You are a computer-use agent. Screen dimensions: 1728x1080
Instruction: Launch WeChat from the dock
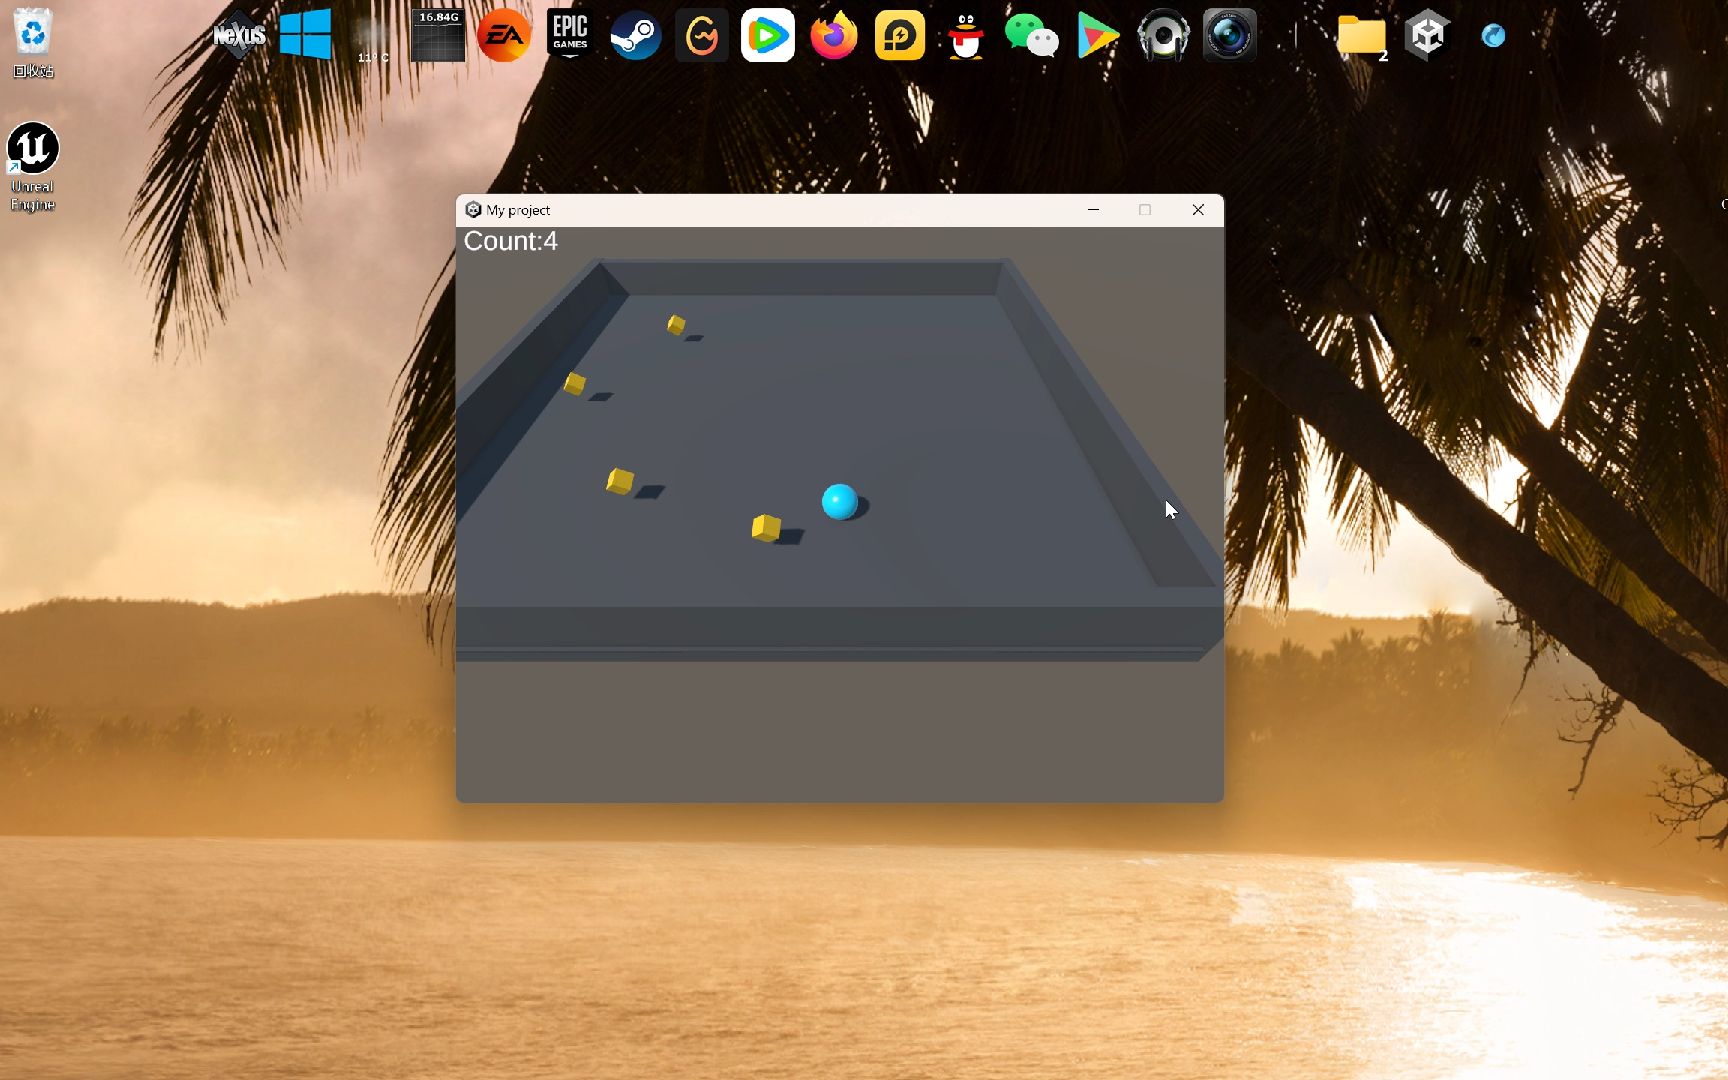tap(1031, 36)
